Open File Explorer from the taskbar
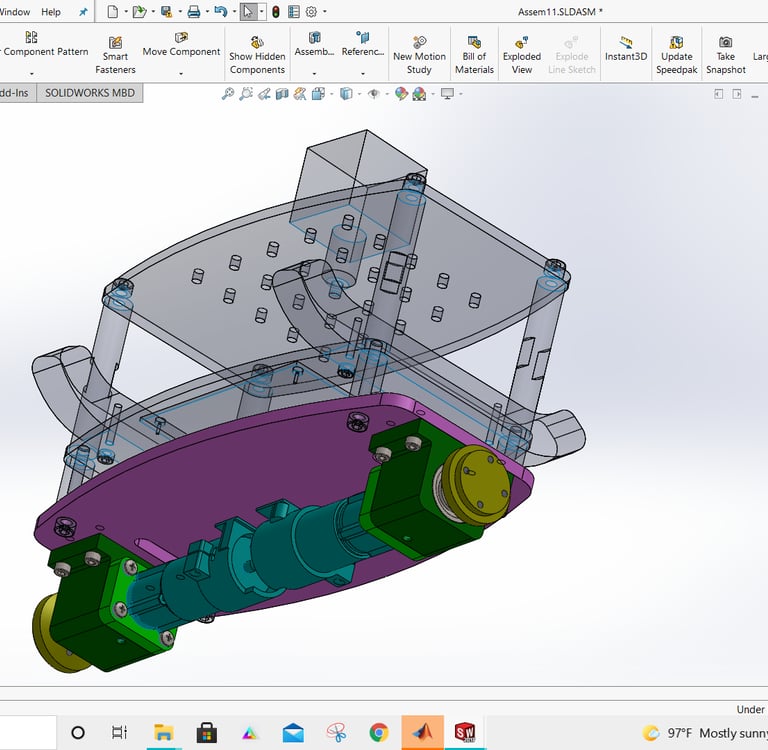 (163, 732)
